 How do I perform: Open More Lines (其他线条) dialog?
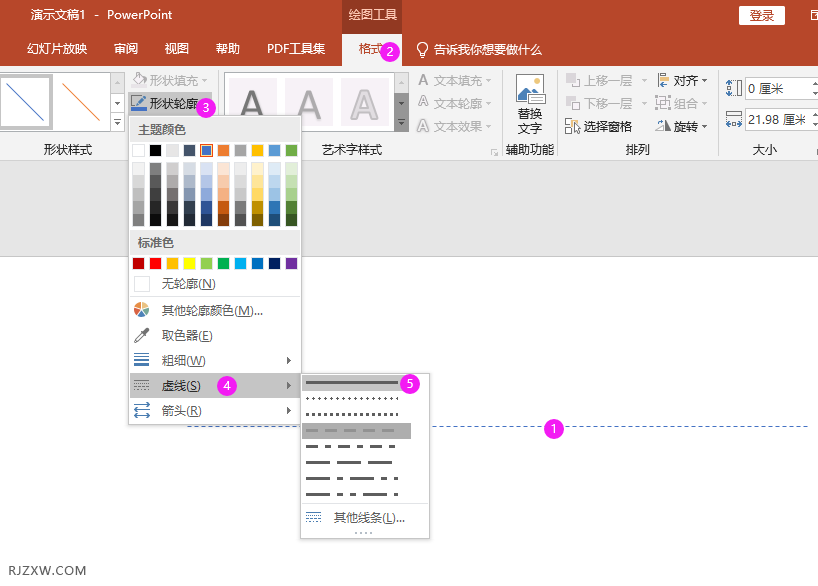pos(365,518)
